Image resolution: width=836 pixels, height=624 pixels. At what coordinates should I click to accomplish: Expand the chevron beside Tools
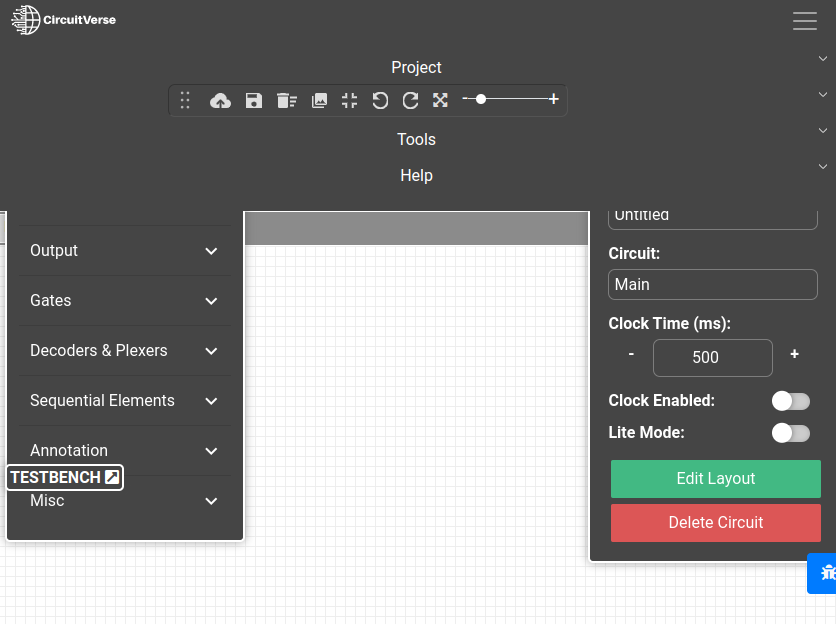pyautogui.click(x=823, y=130)
